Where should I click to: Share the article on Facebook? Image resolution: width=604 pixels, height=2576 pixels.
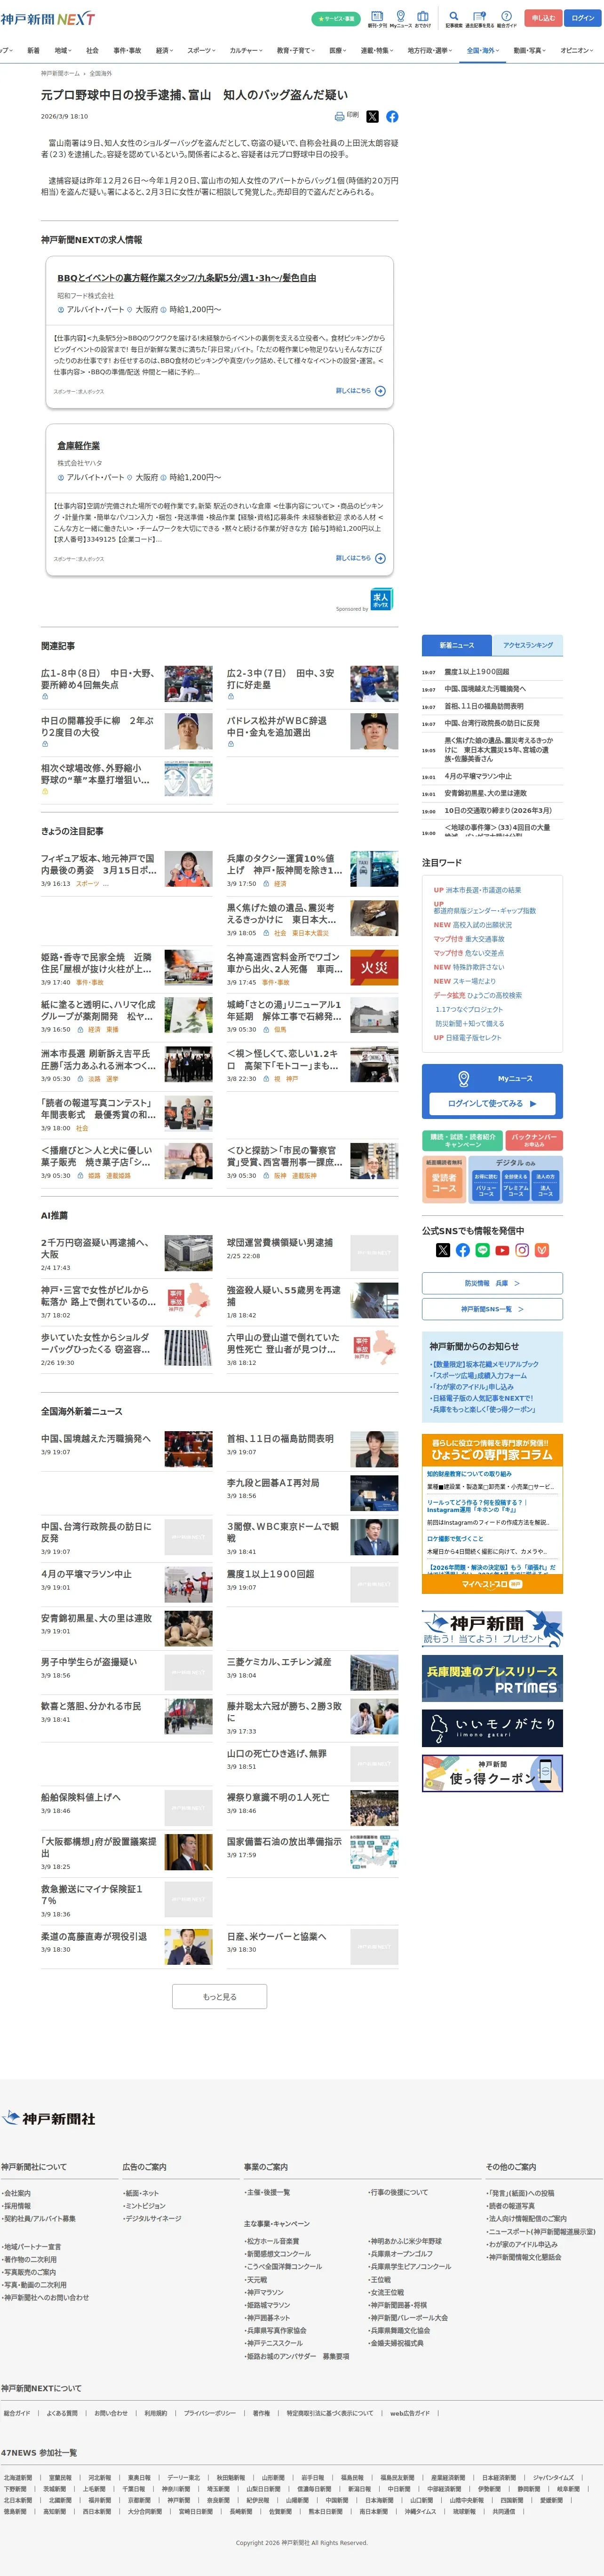392,117
